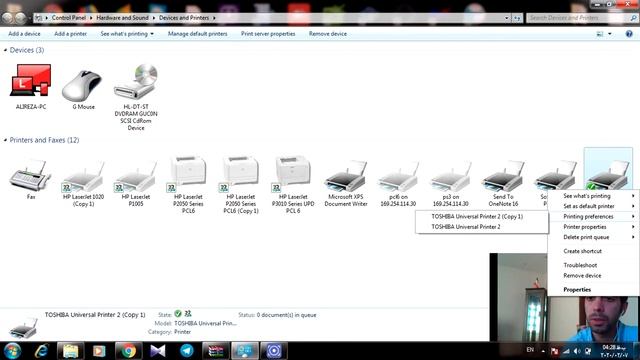Open File Explorer from taskbar
Image resolution: width=640 pixels, height=360 pixels.
(70, 351)
